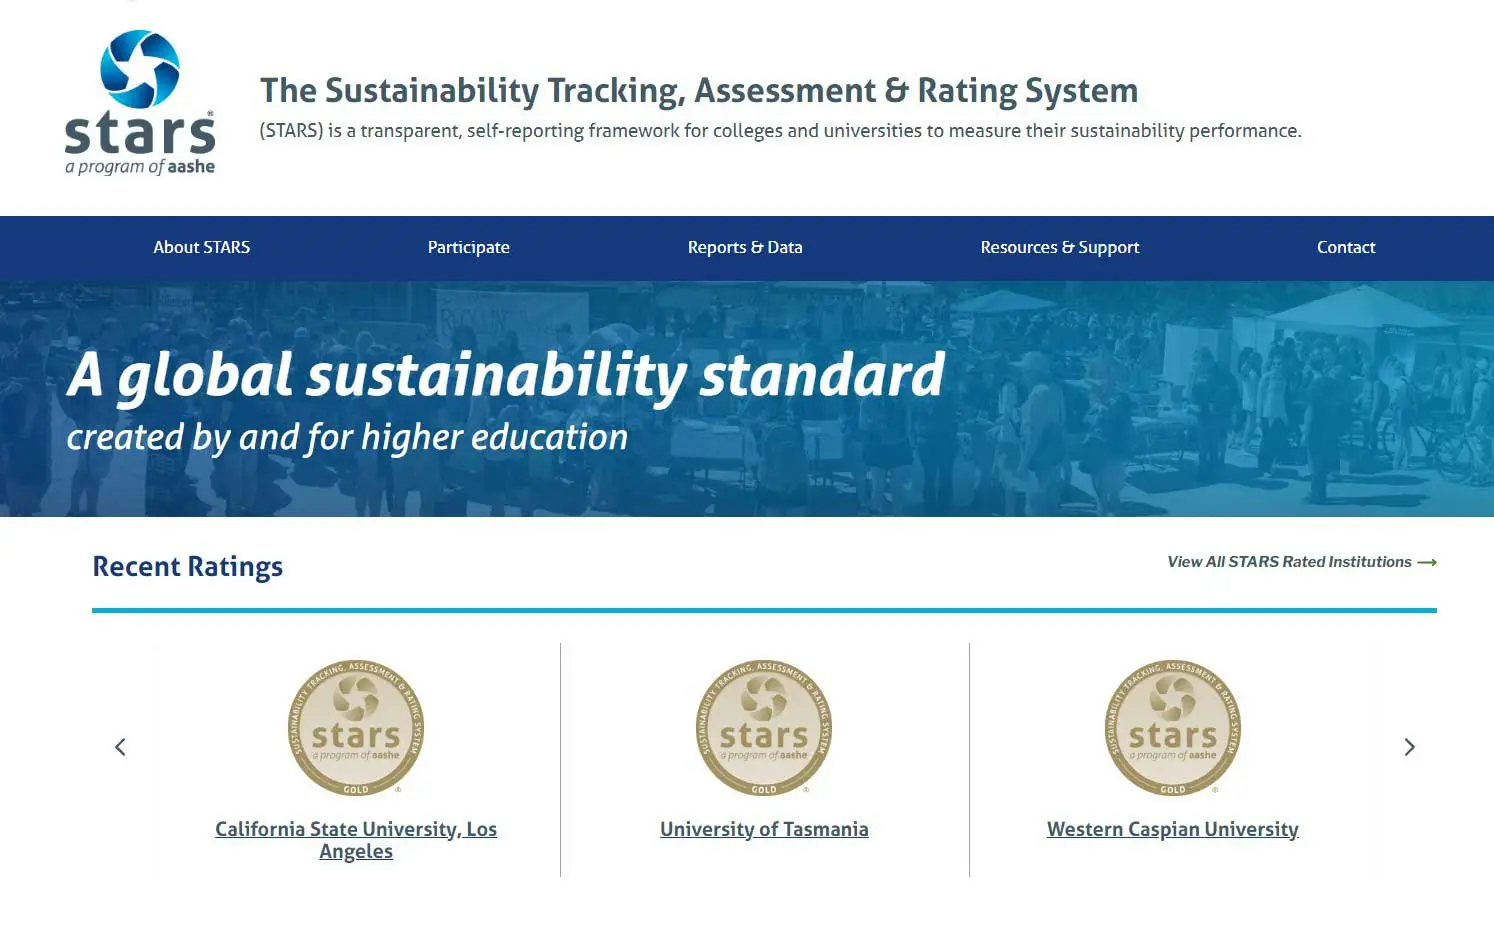This screenshot has width=1494, height=939.
Task: Click 'A global sustainability standard' banner headline
Action: tap(506, 376)
